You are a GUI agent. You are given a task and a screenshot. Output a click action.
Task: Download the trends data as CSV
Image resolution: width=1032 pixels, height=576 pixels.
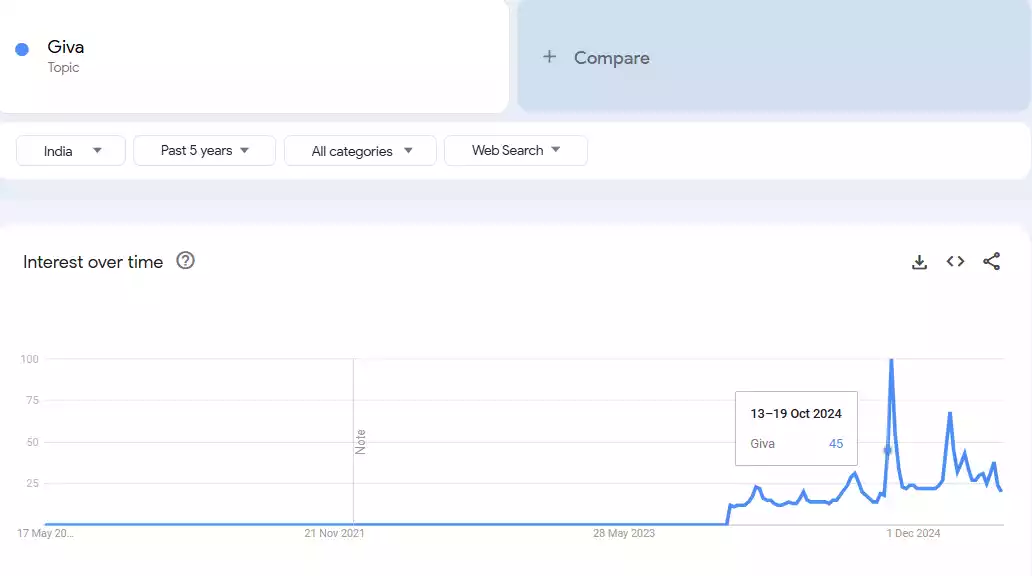click(x=919, y=261)
